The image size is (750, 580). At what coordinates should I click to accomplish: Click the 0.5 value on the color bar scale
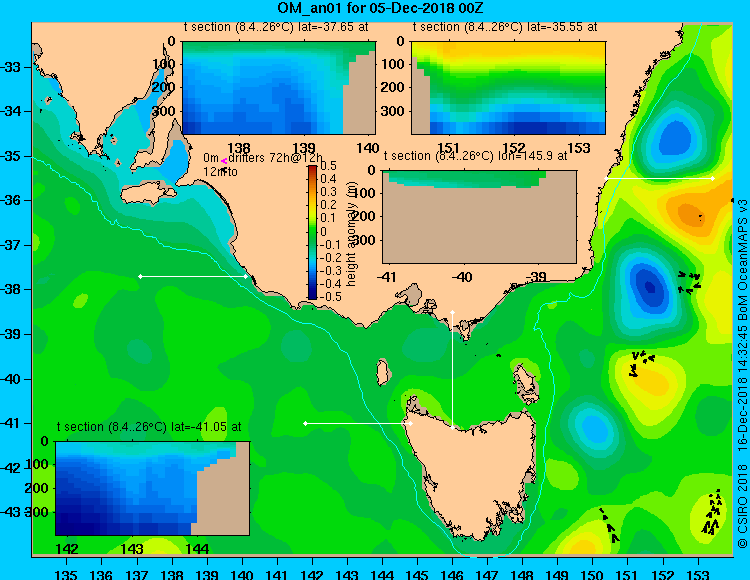coord(328,166)
